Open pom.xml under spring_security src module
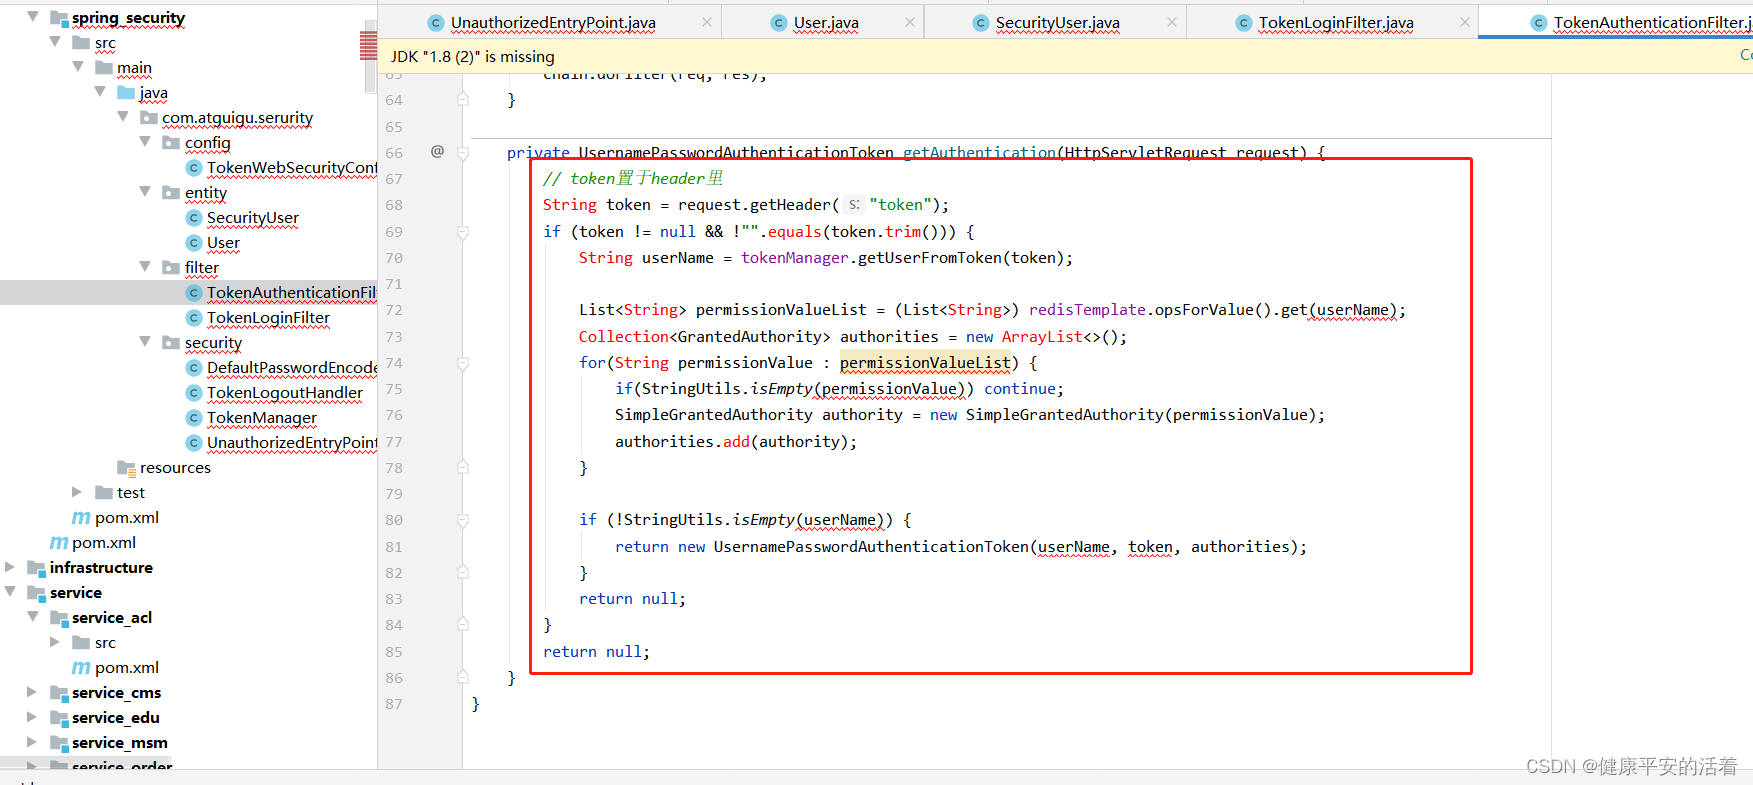This screenshot has height=785, width=1753. click(127, 517)
